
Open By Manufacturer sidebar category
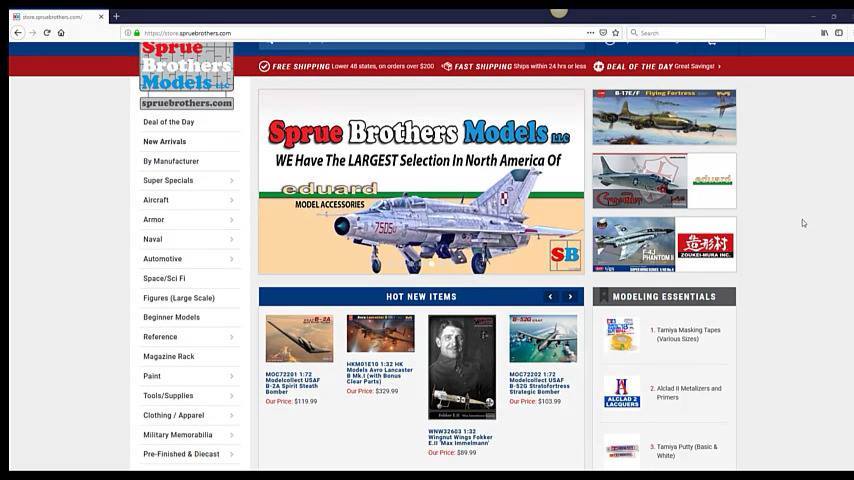click(x=171, y=161)
